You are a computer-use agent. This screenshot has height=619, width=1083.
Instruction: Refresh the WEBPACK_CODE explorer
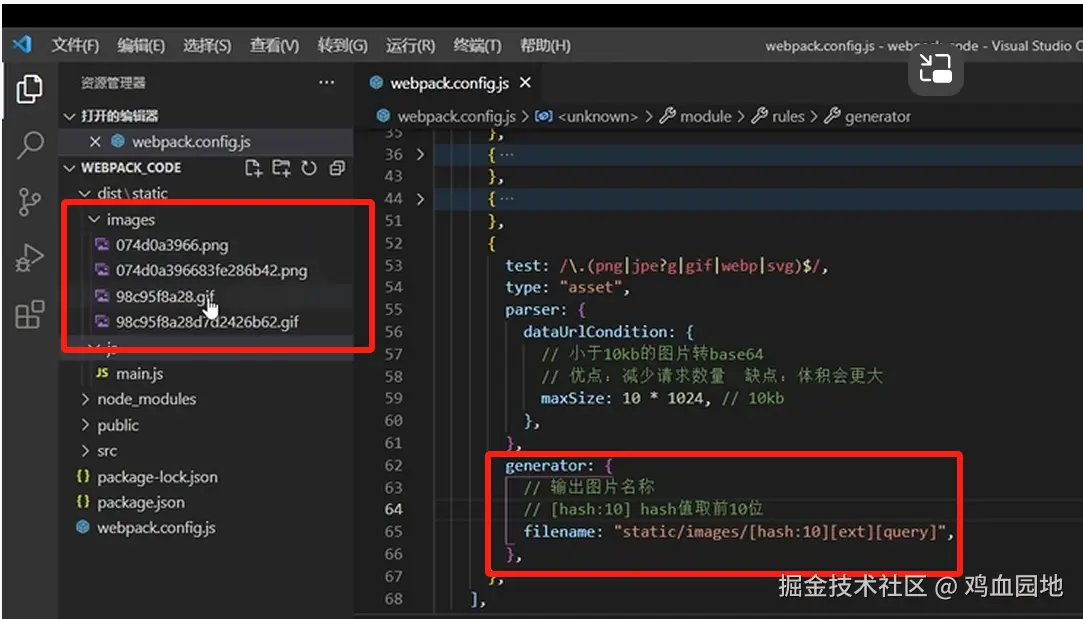[309, 168]
